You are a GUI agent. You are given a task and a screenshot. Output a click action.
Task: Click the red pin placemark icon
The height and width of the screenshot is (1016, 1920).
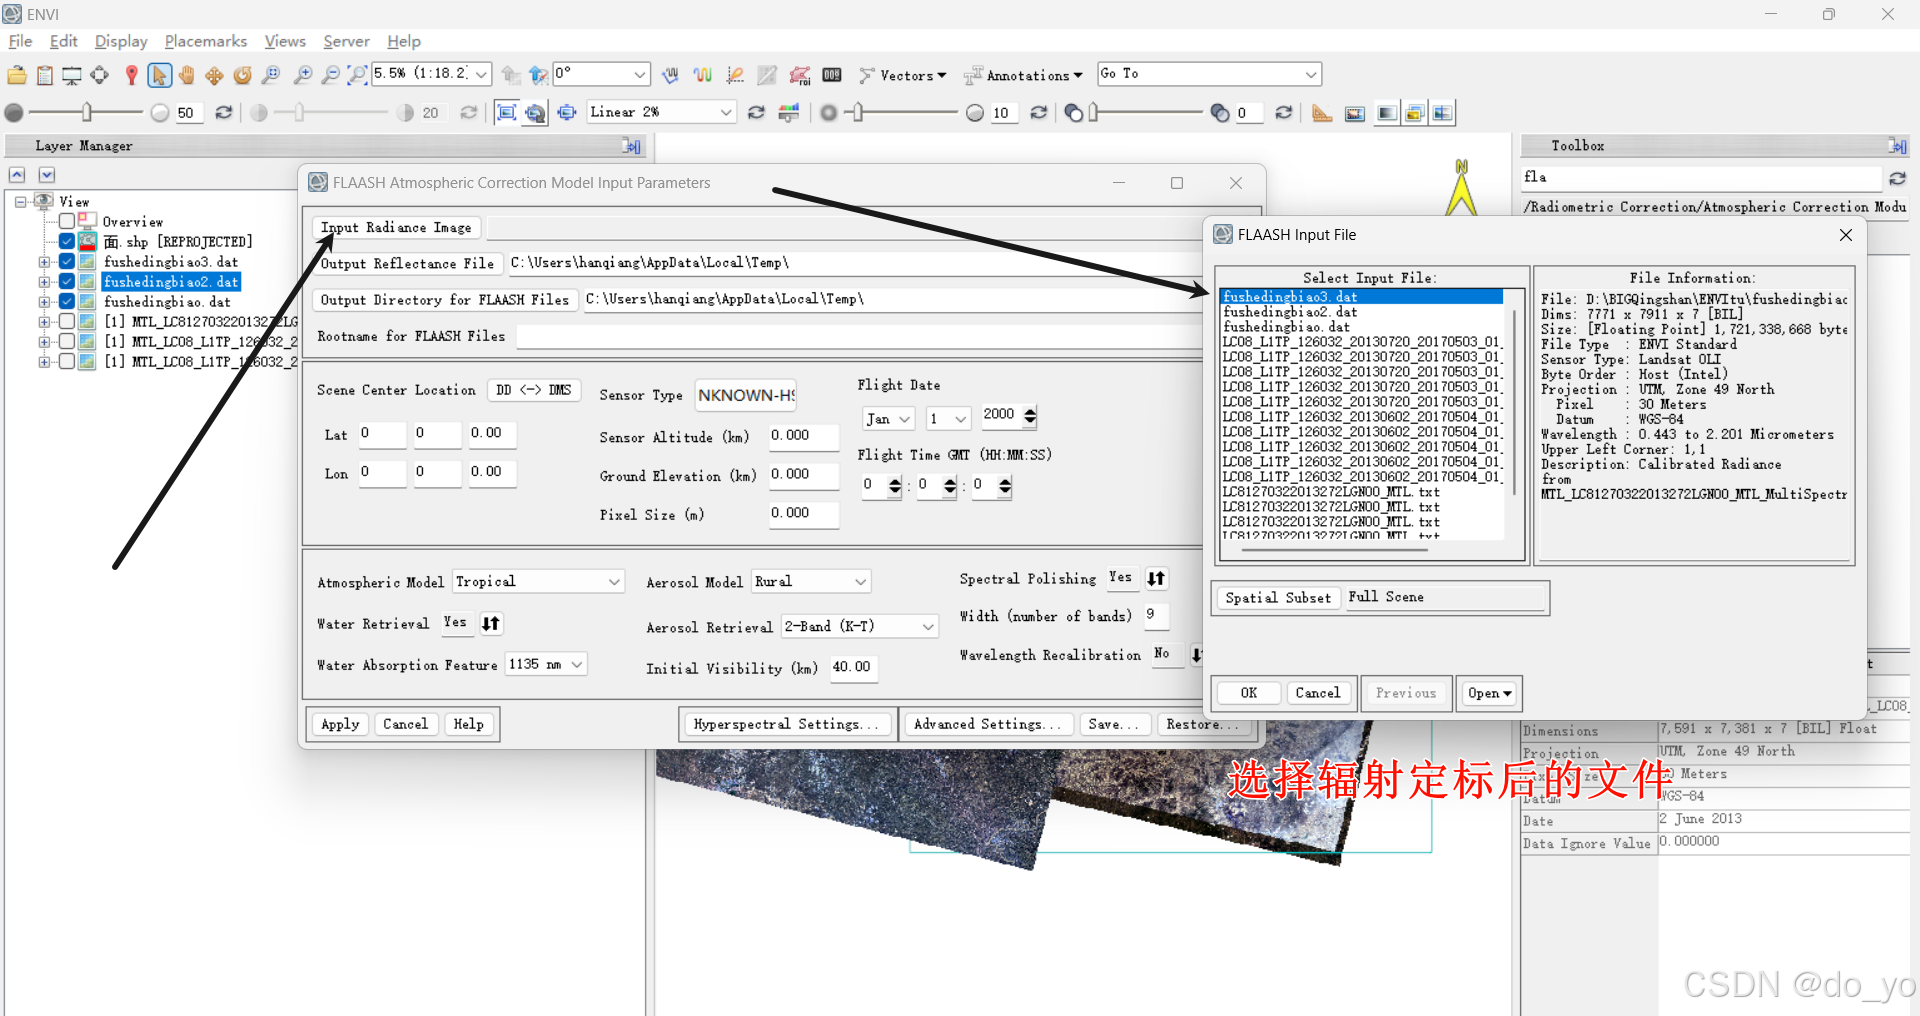point(131,75)
